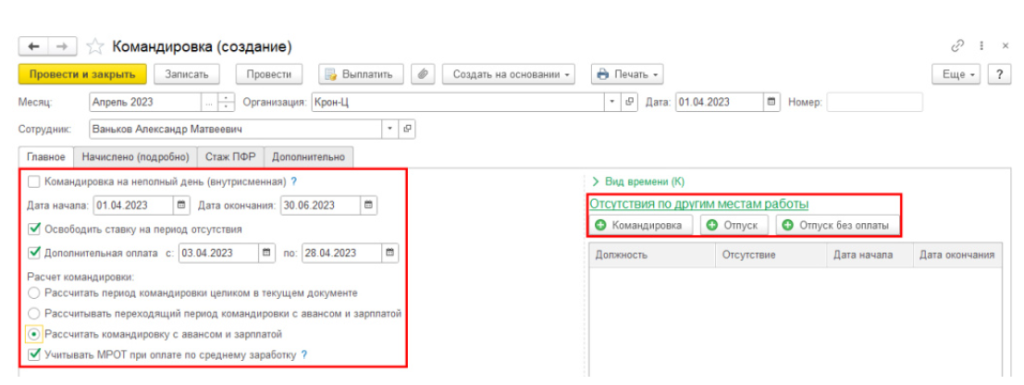Click the ellipsis button in Месяц field

tap(209, 102)
